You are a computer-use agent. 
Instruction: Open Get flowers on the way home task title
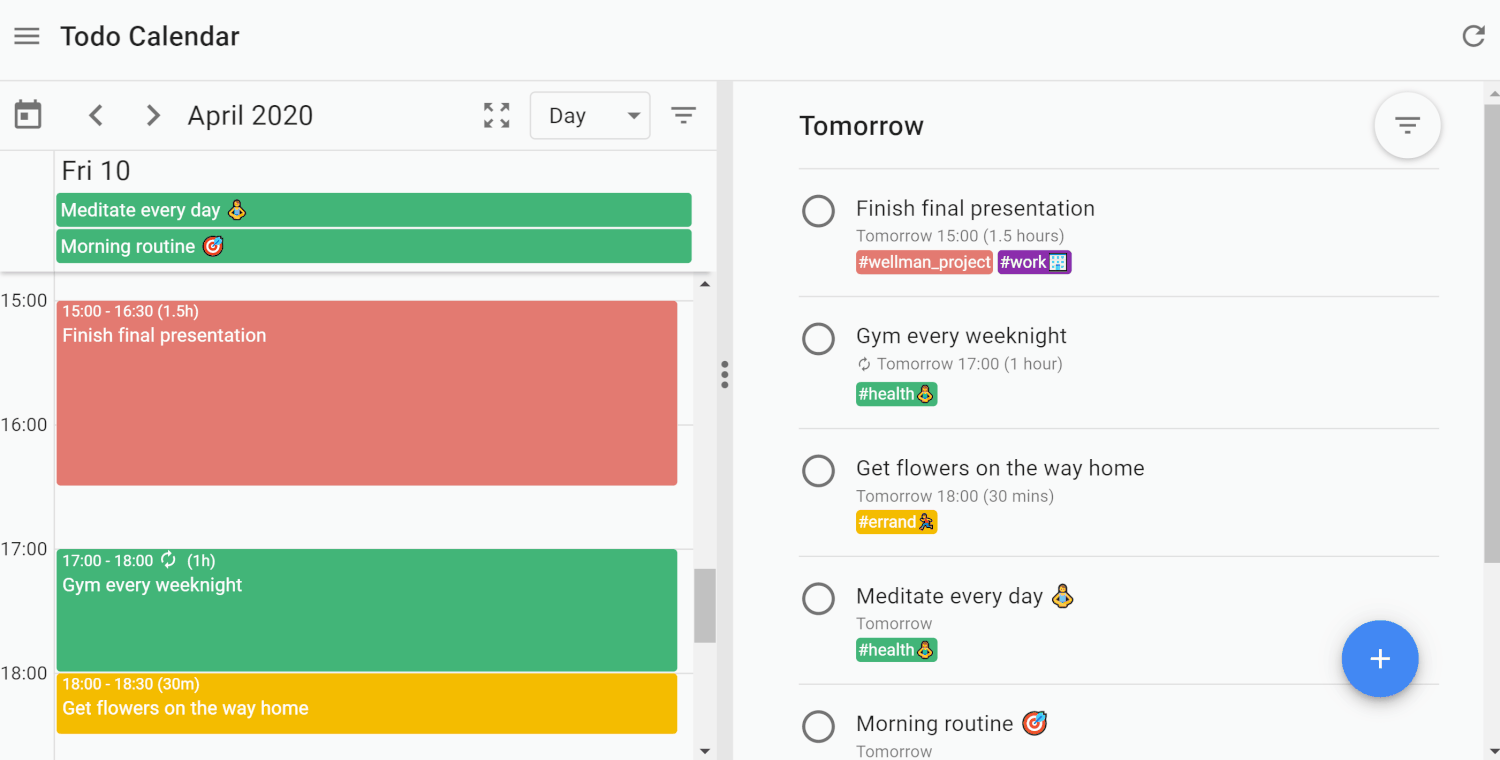1000,468
